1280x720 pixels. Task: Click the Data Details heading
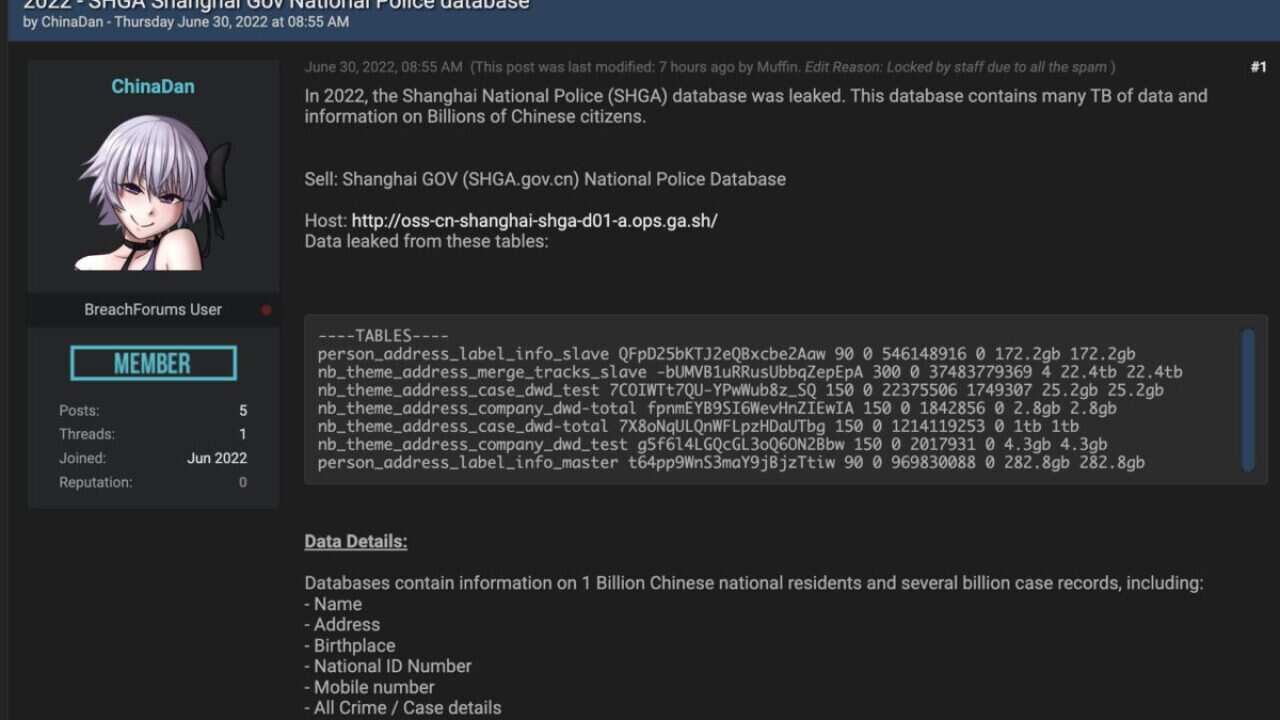[356, 542]
